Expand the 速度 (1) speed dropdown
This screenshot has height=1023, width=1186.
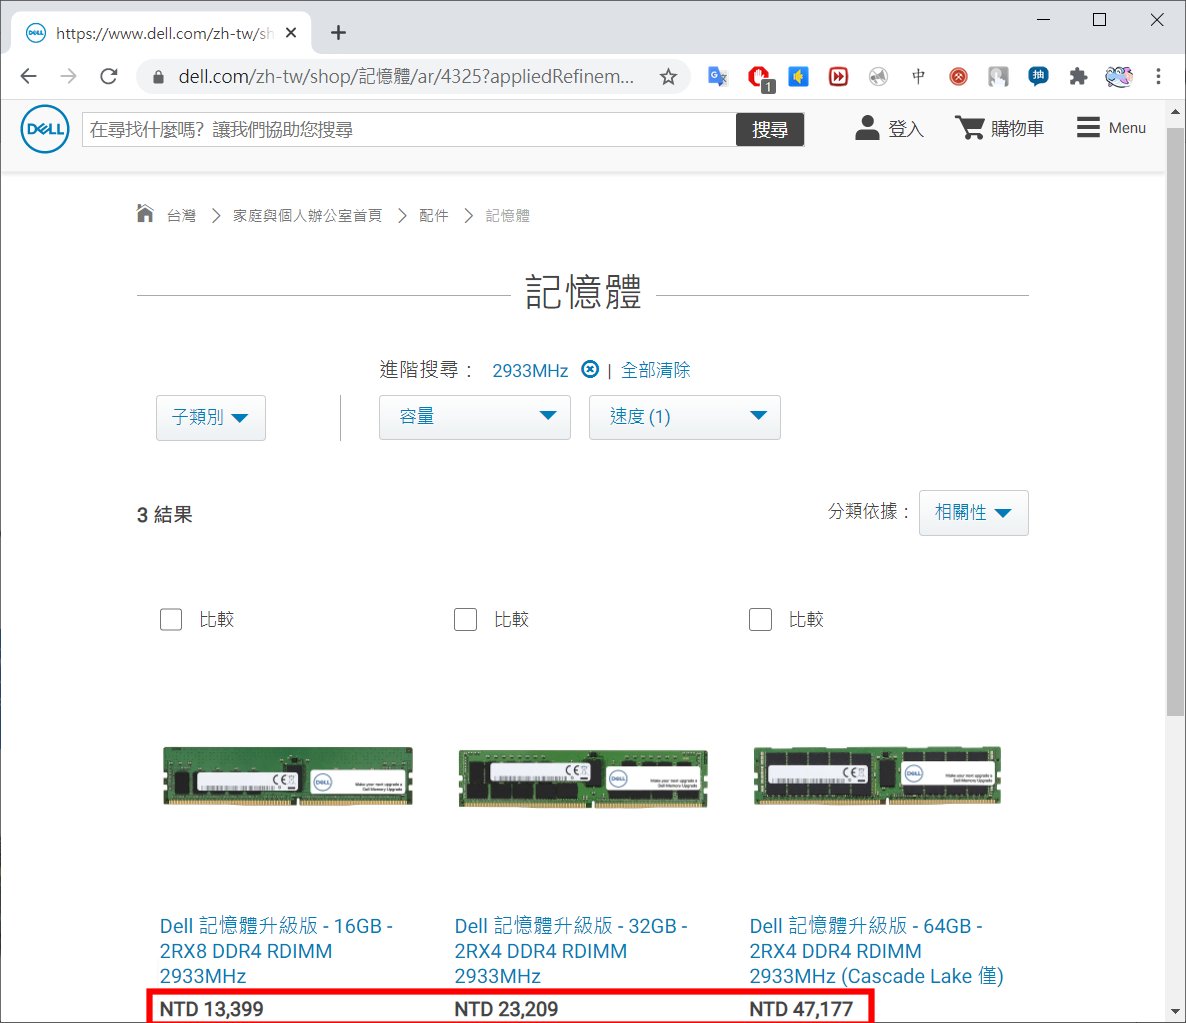[x=684, y=417]
